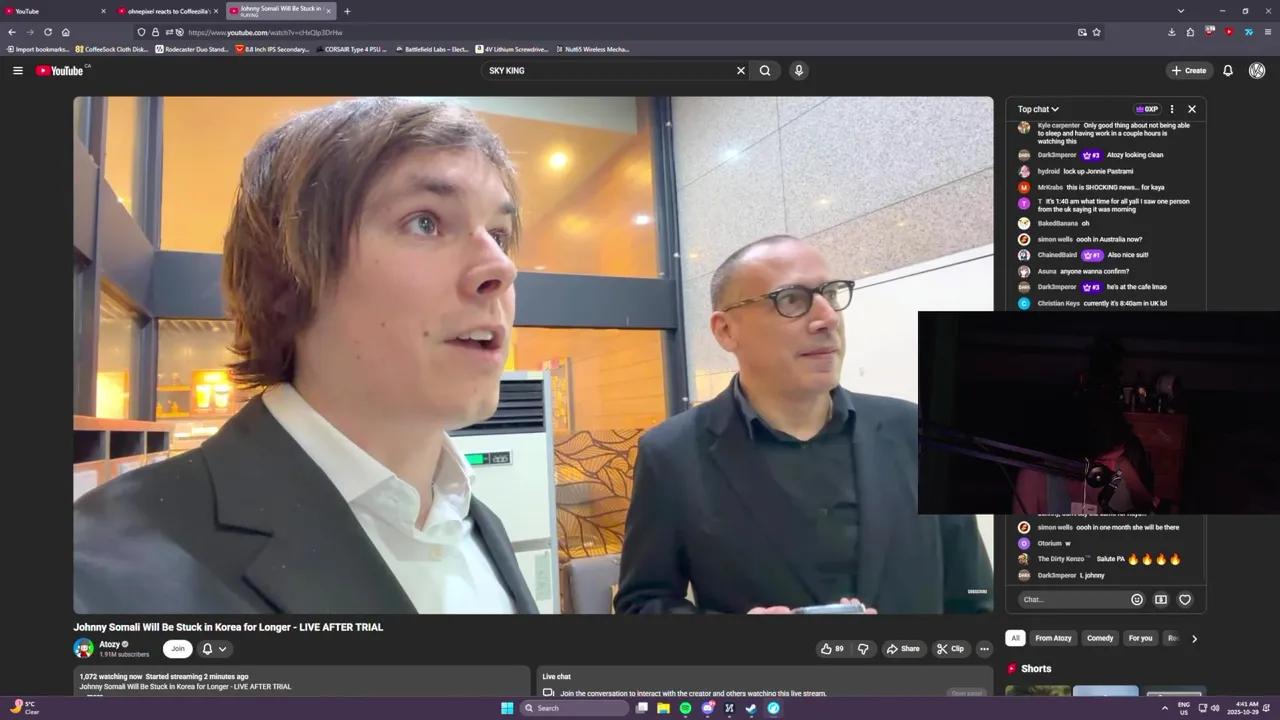Open live chat options three-dot menu
The height and width of the screenshot is (720, 1280).
1172,109
